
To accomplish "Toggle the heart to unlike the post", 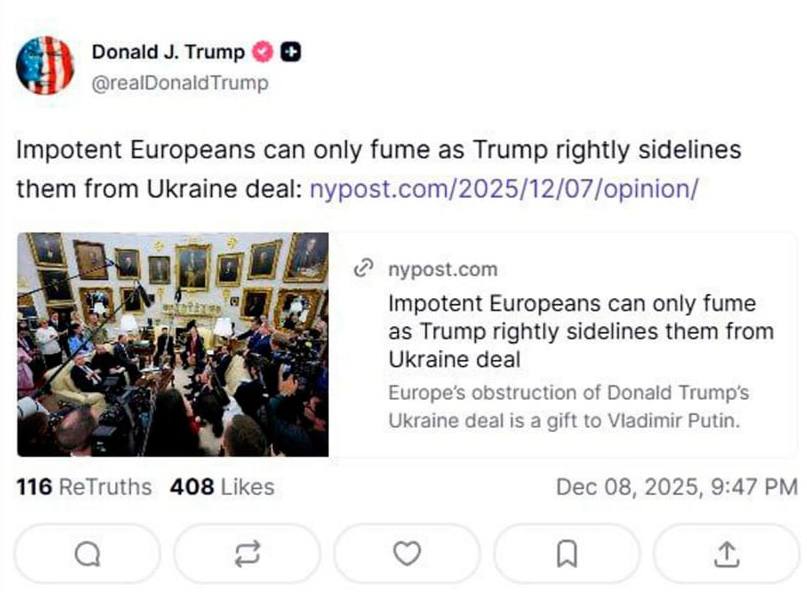I will 408,553.
